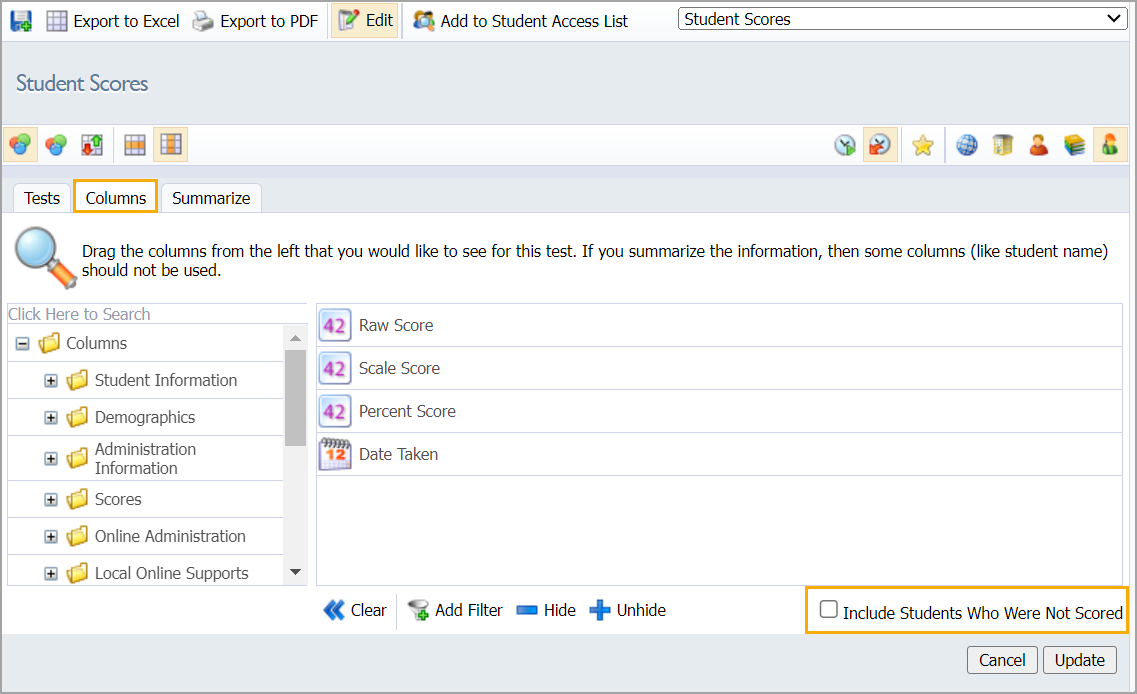This screenshot has width=1137, height=694.
Task: Enable Include Students Who Were Not Scored
Action: click(829, 610)
